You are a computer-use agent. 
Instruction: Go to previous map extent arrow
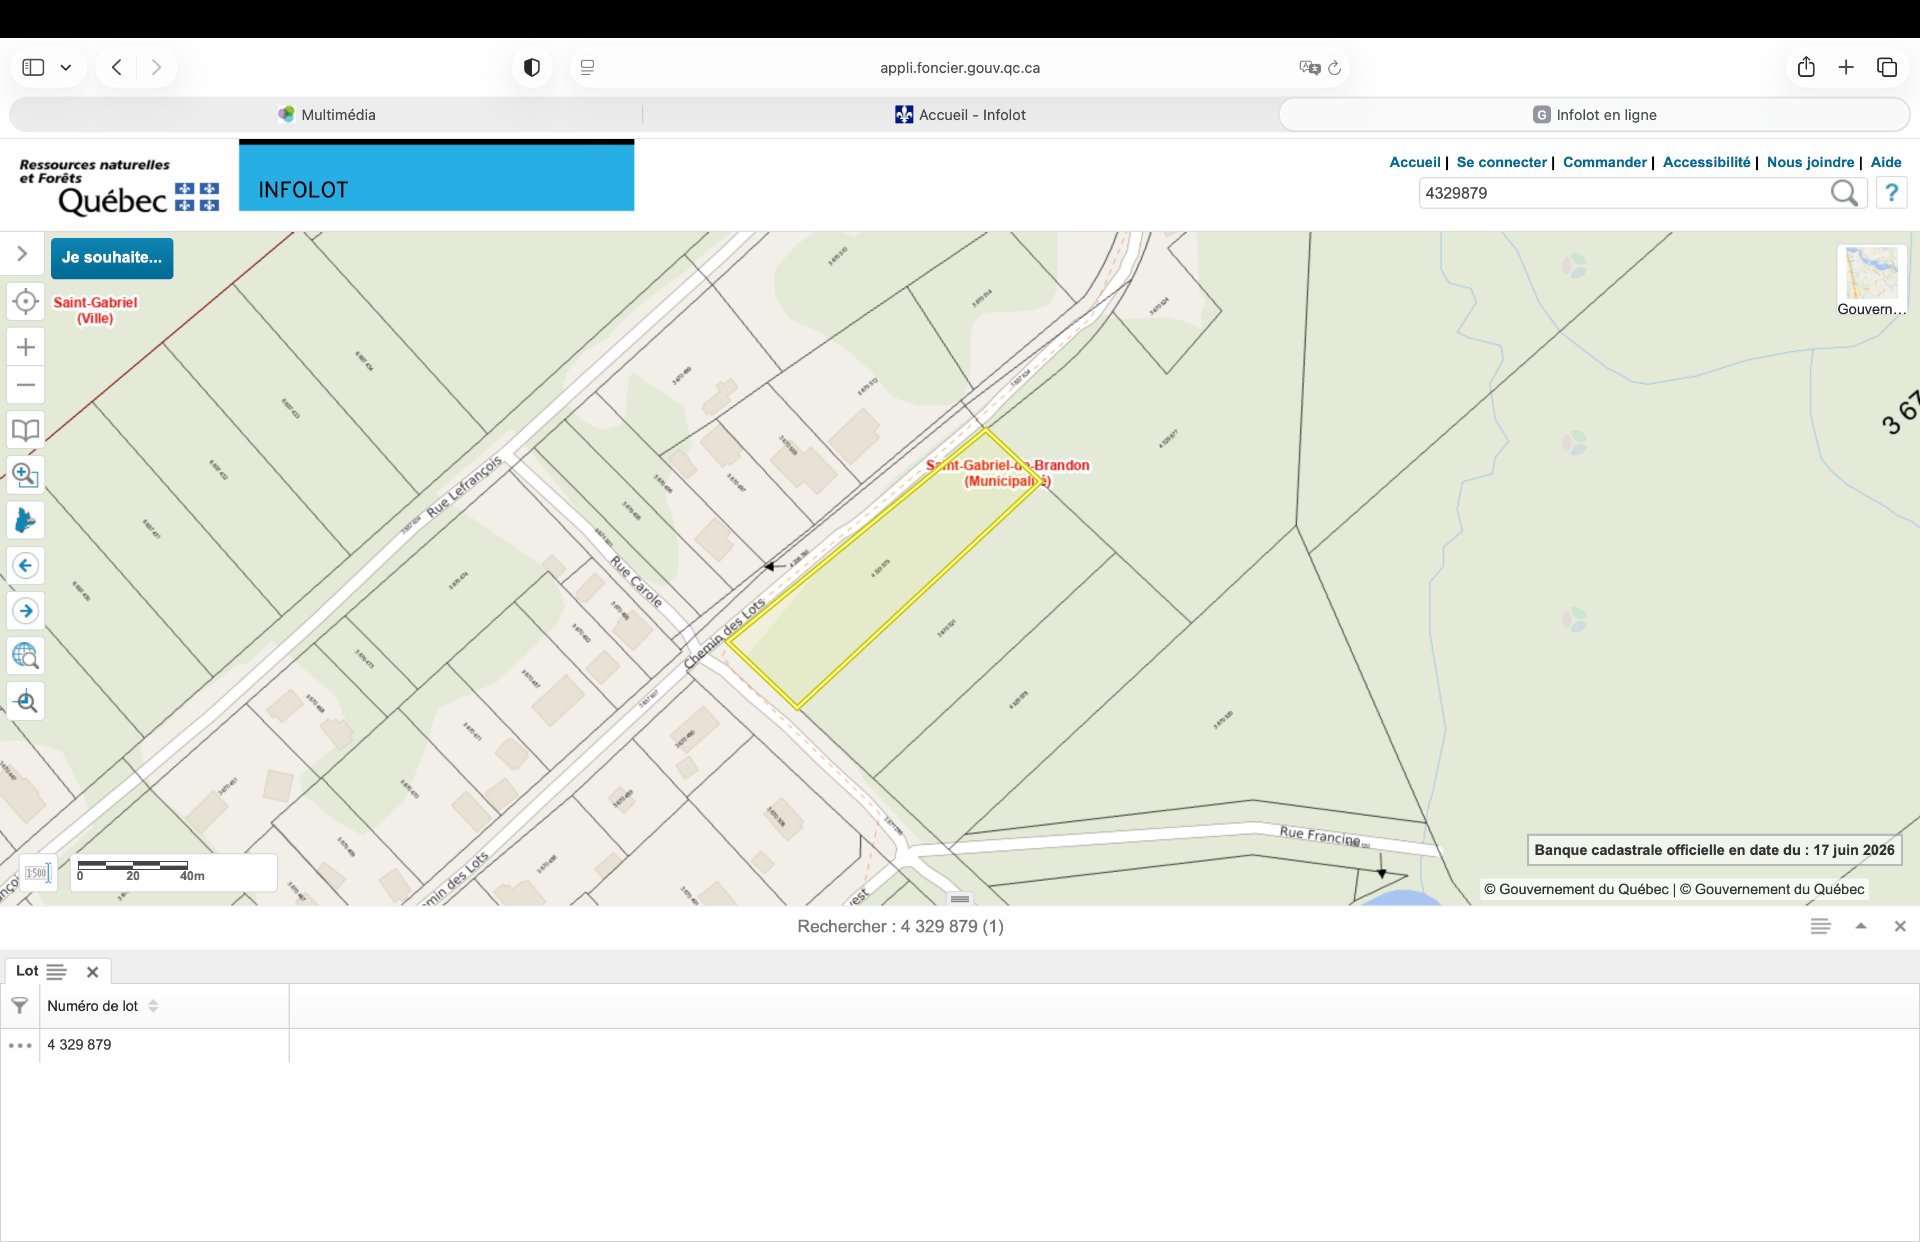coord(26,566)
